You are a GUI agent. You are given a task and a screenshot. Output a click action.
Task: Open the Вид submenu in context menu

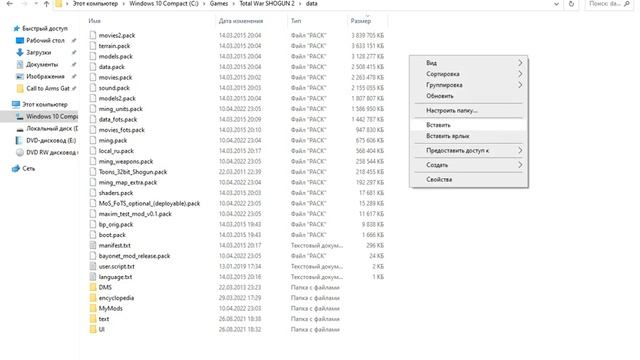469,63
